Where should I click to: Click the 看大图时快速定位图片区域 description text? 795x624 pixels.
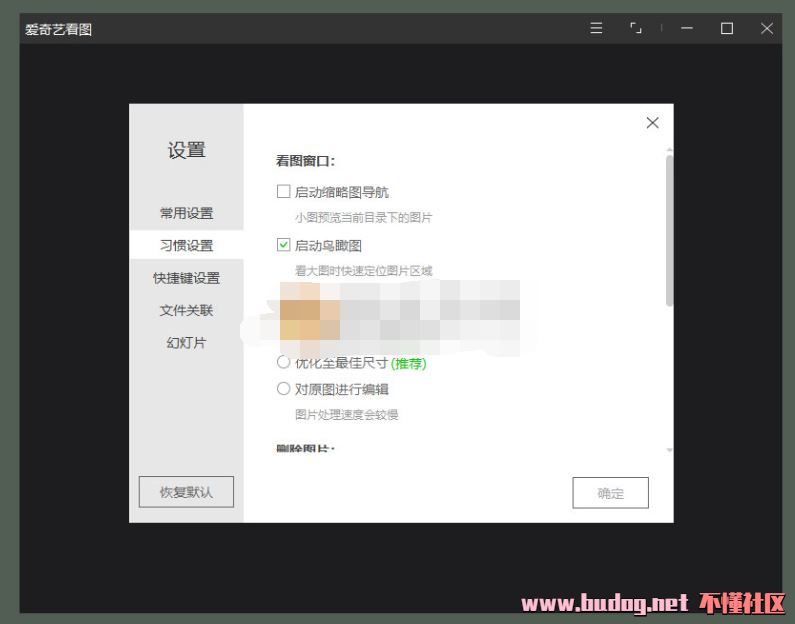pos(364,271)
